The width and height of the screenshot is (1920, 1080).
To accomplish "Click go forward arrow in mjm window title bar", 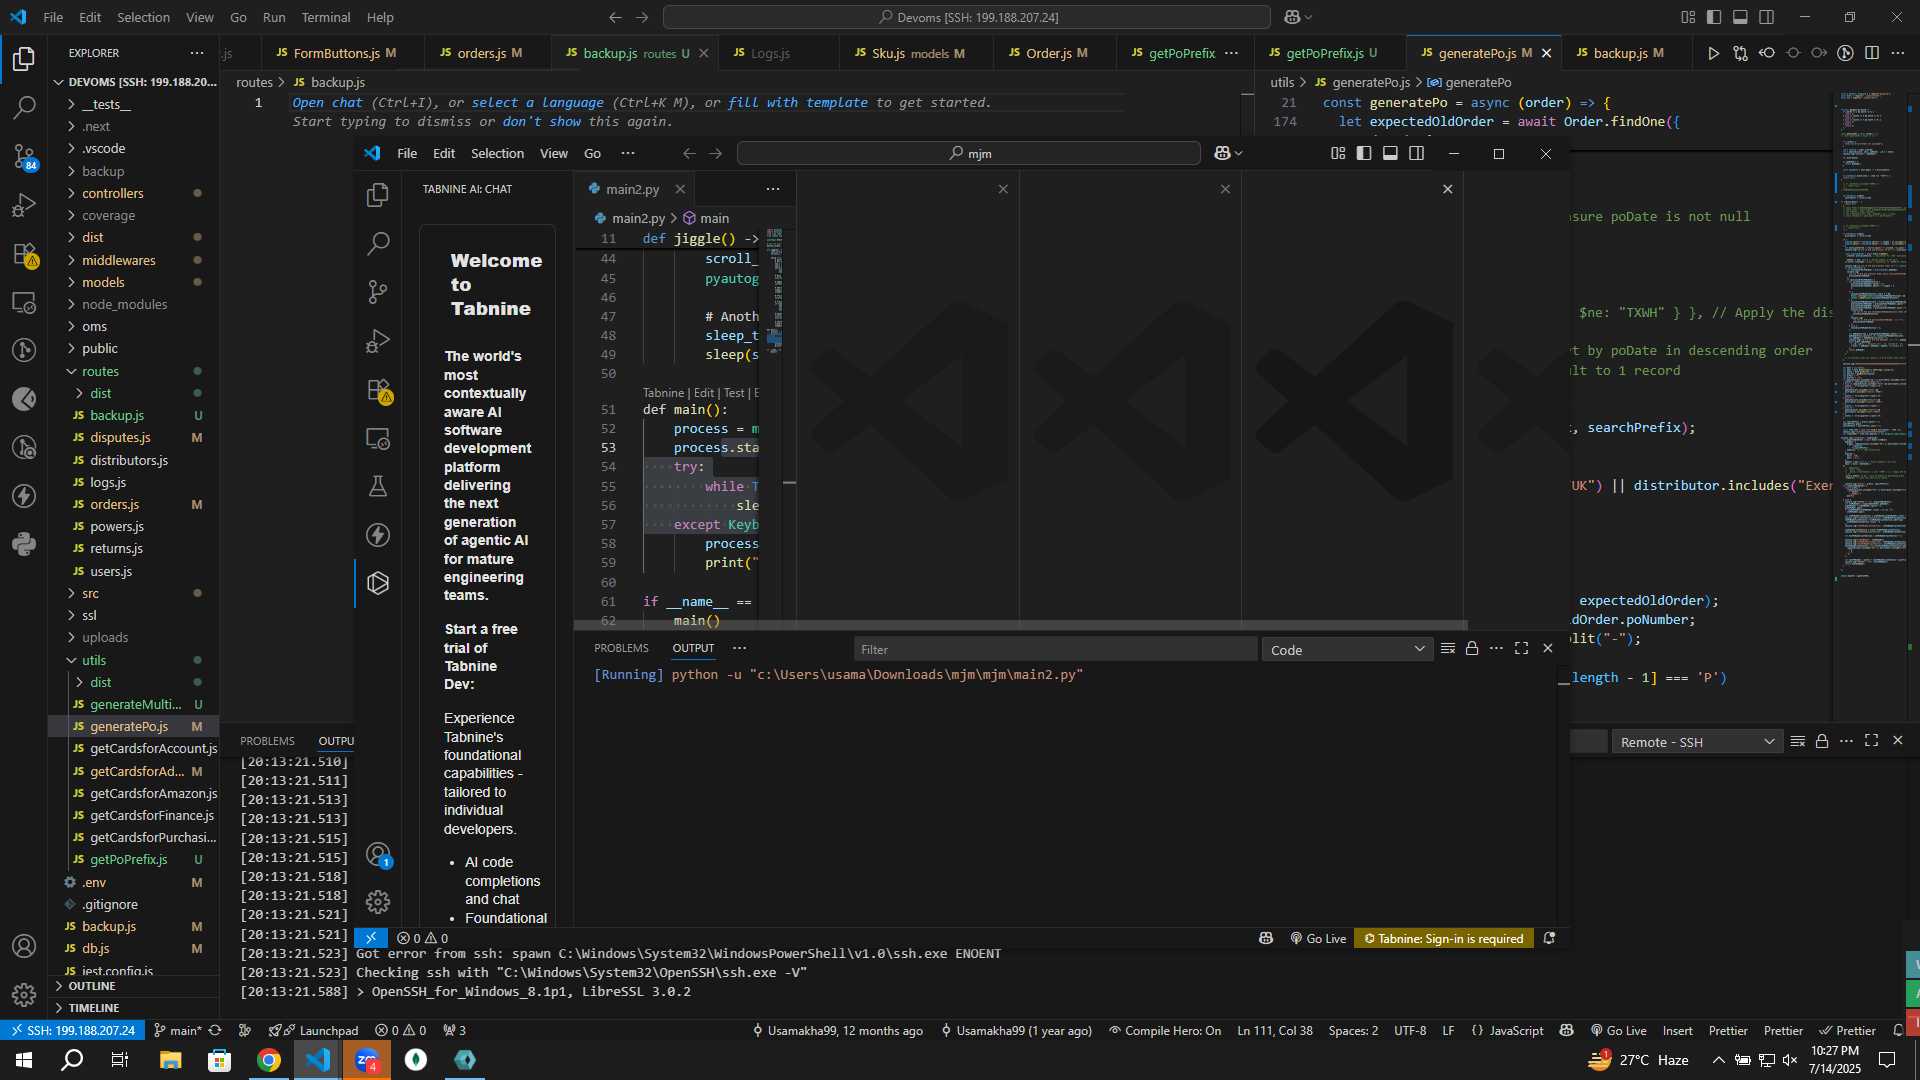I will (x=715, y=153).
